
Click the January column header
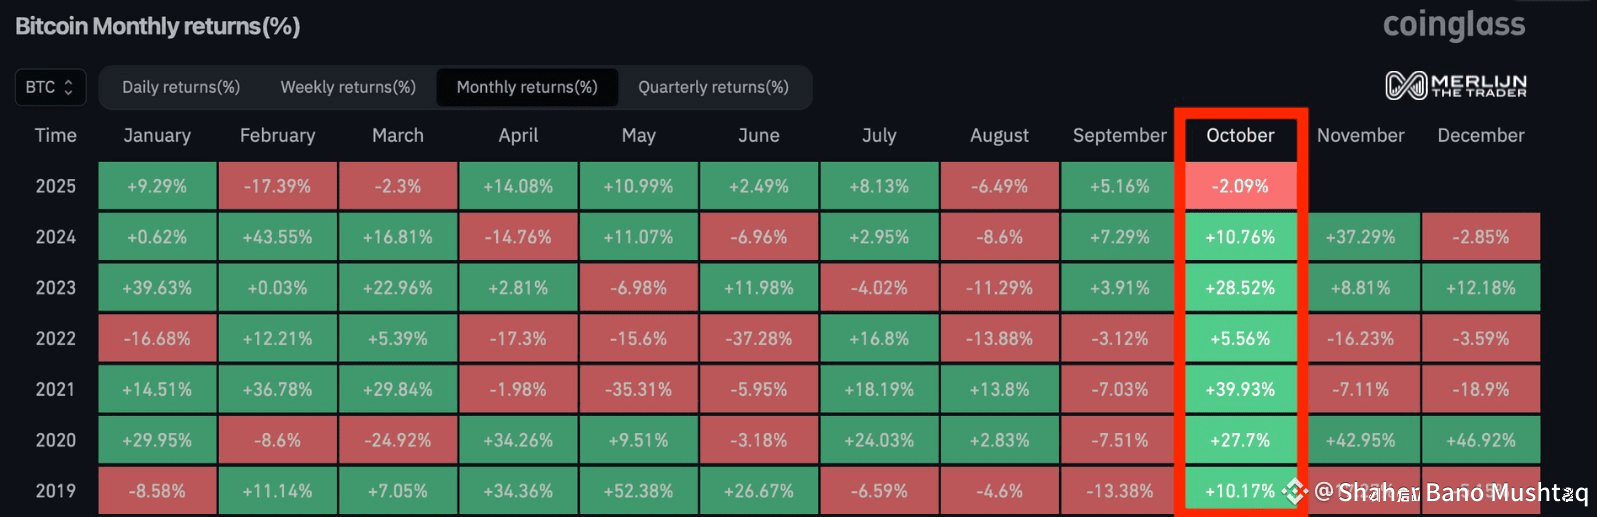point(157,135)
